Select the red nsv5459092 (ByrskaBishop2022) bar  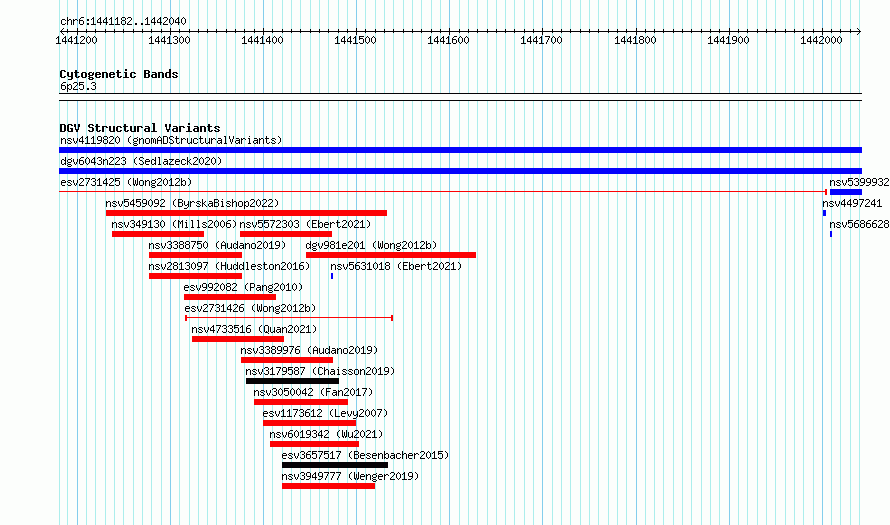246,213
